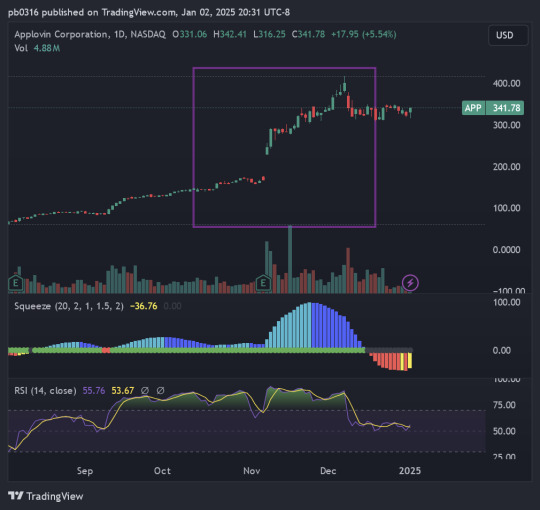Click the Dec label on time axis
Screen dimensions: 540x510
click(x=328, y=471)
